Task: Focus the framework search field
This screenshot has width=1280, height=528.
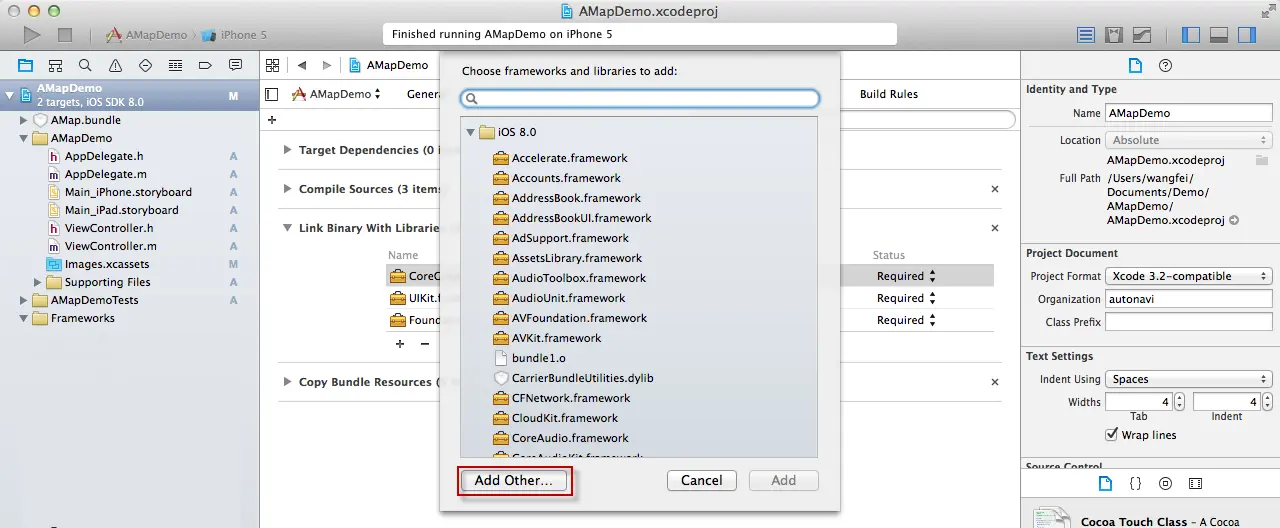Action: pos(640,99)
